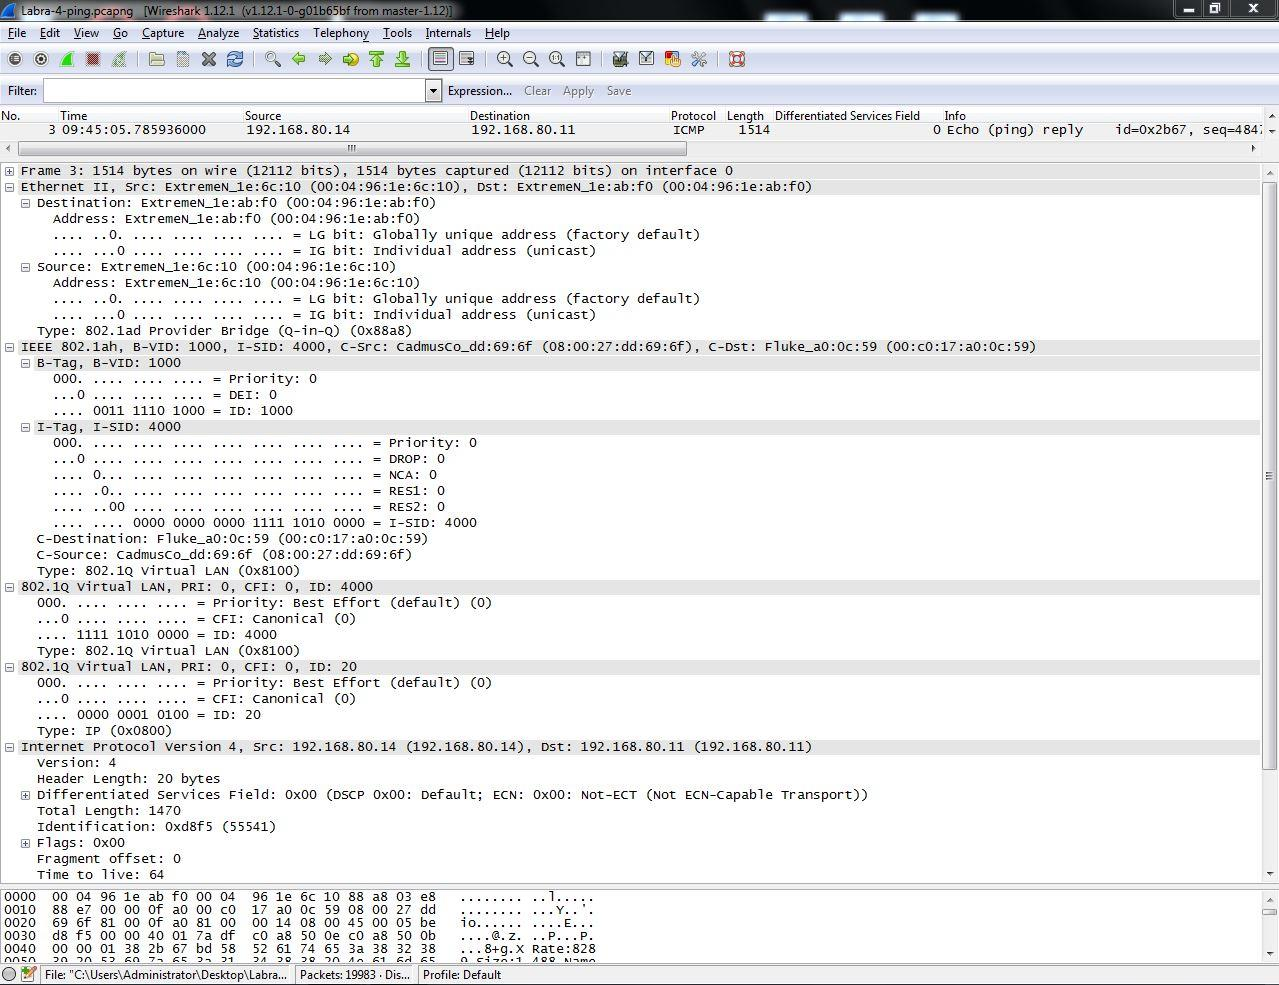
Task: Jump to the first packet
Action: 376,59
